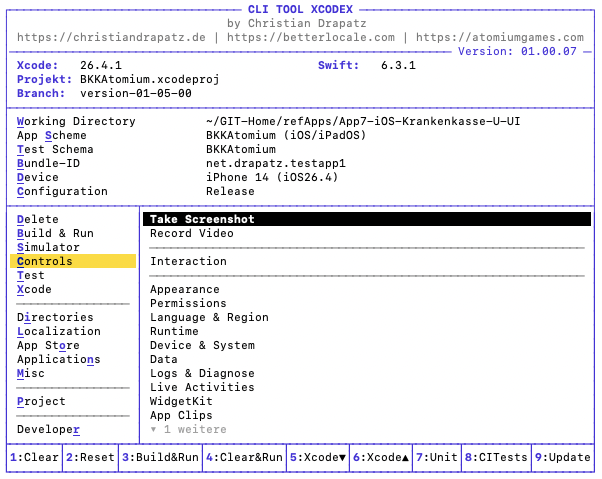Open the atomiumgames.com link

(500, 37)
